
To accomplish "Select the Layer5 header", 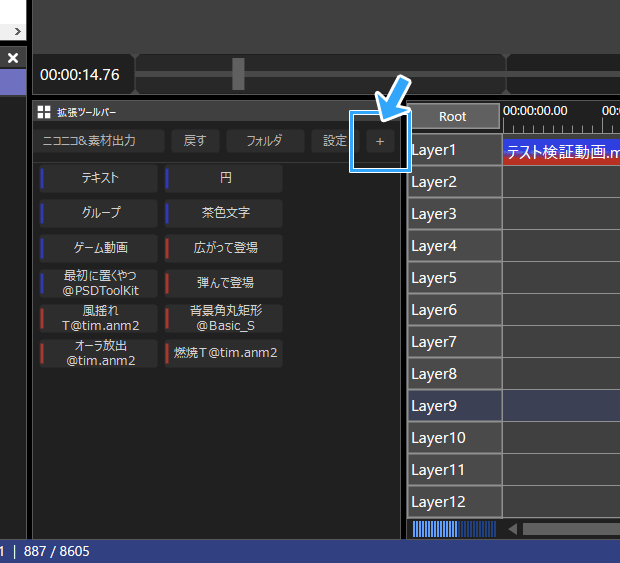I will pyautogui.click(x=455, y=278).
